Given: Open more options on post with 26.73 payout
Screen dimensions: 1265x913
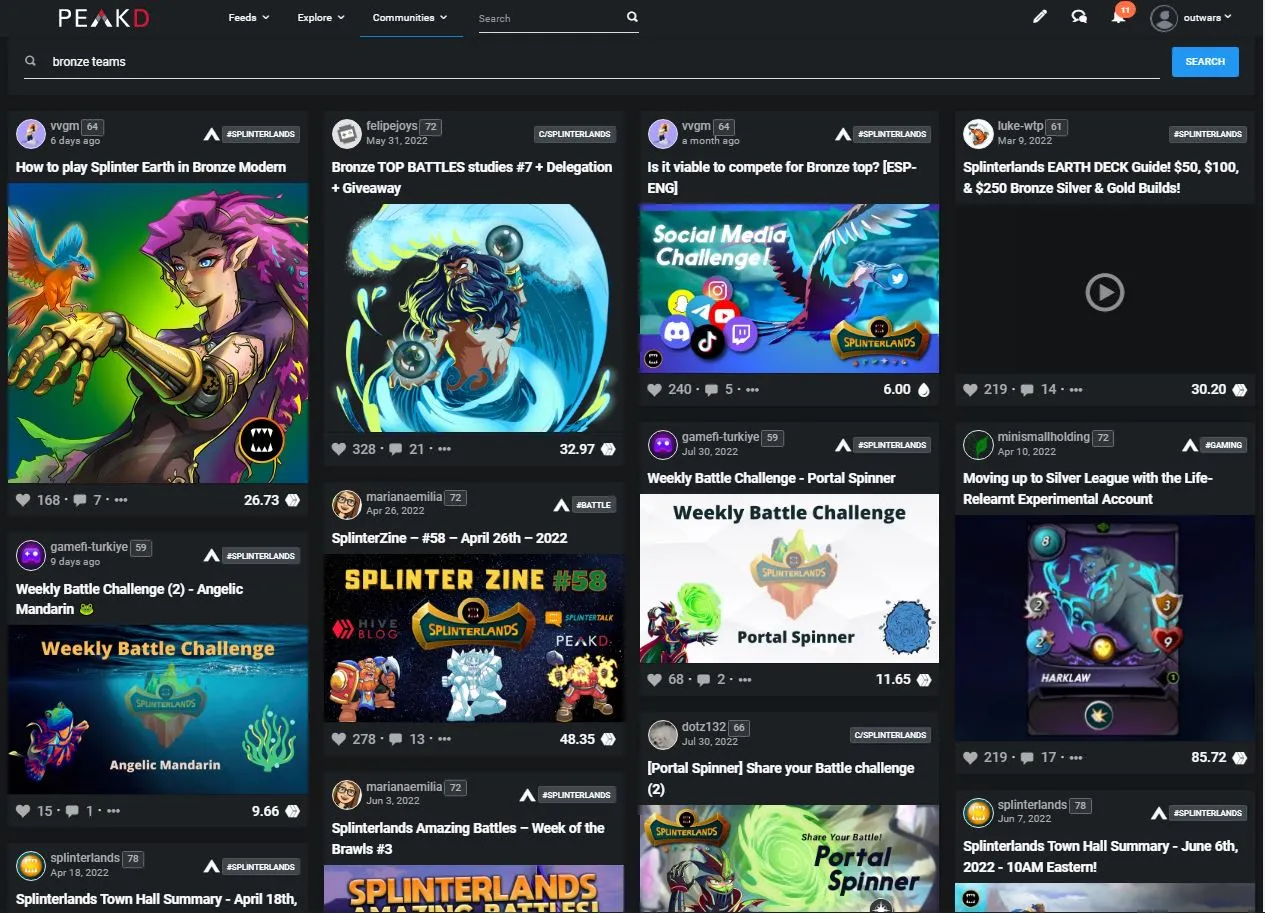Looking at the screenshot, I should click(121, 500).
